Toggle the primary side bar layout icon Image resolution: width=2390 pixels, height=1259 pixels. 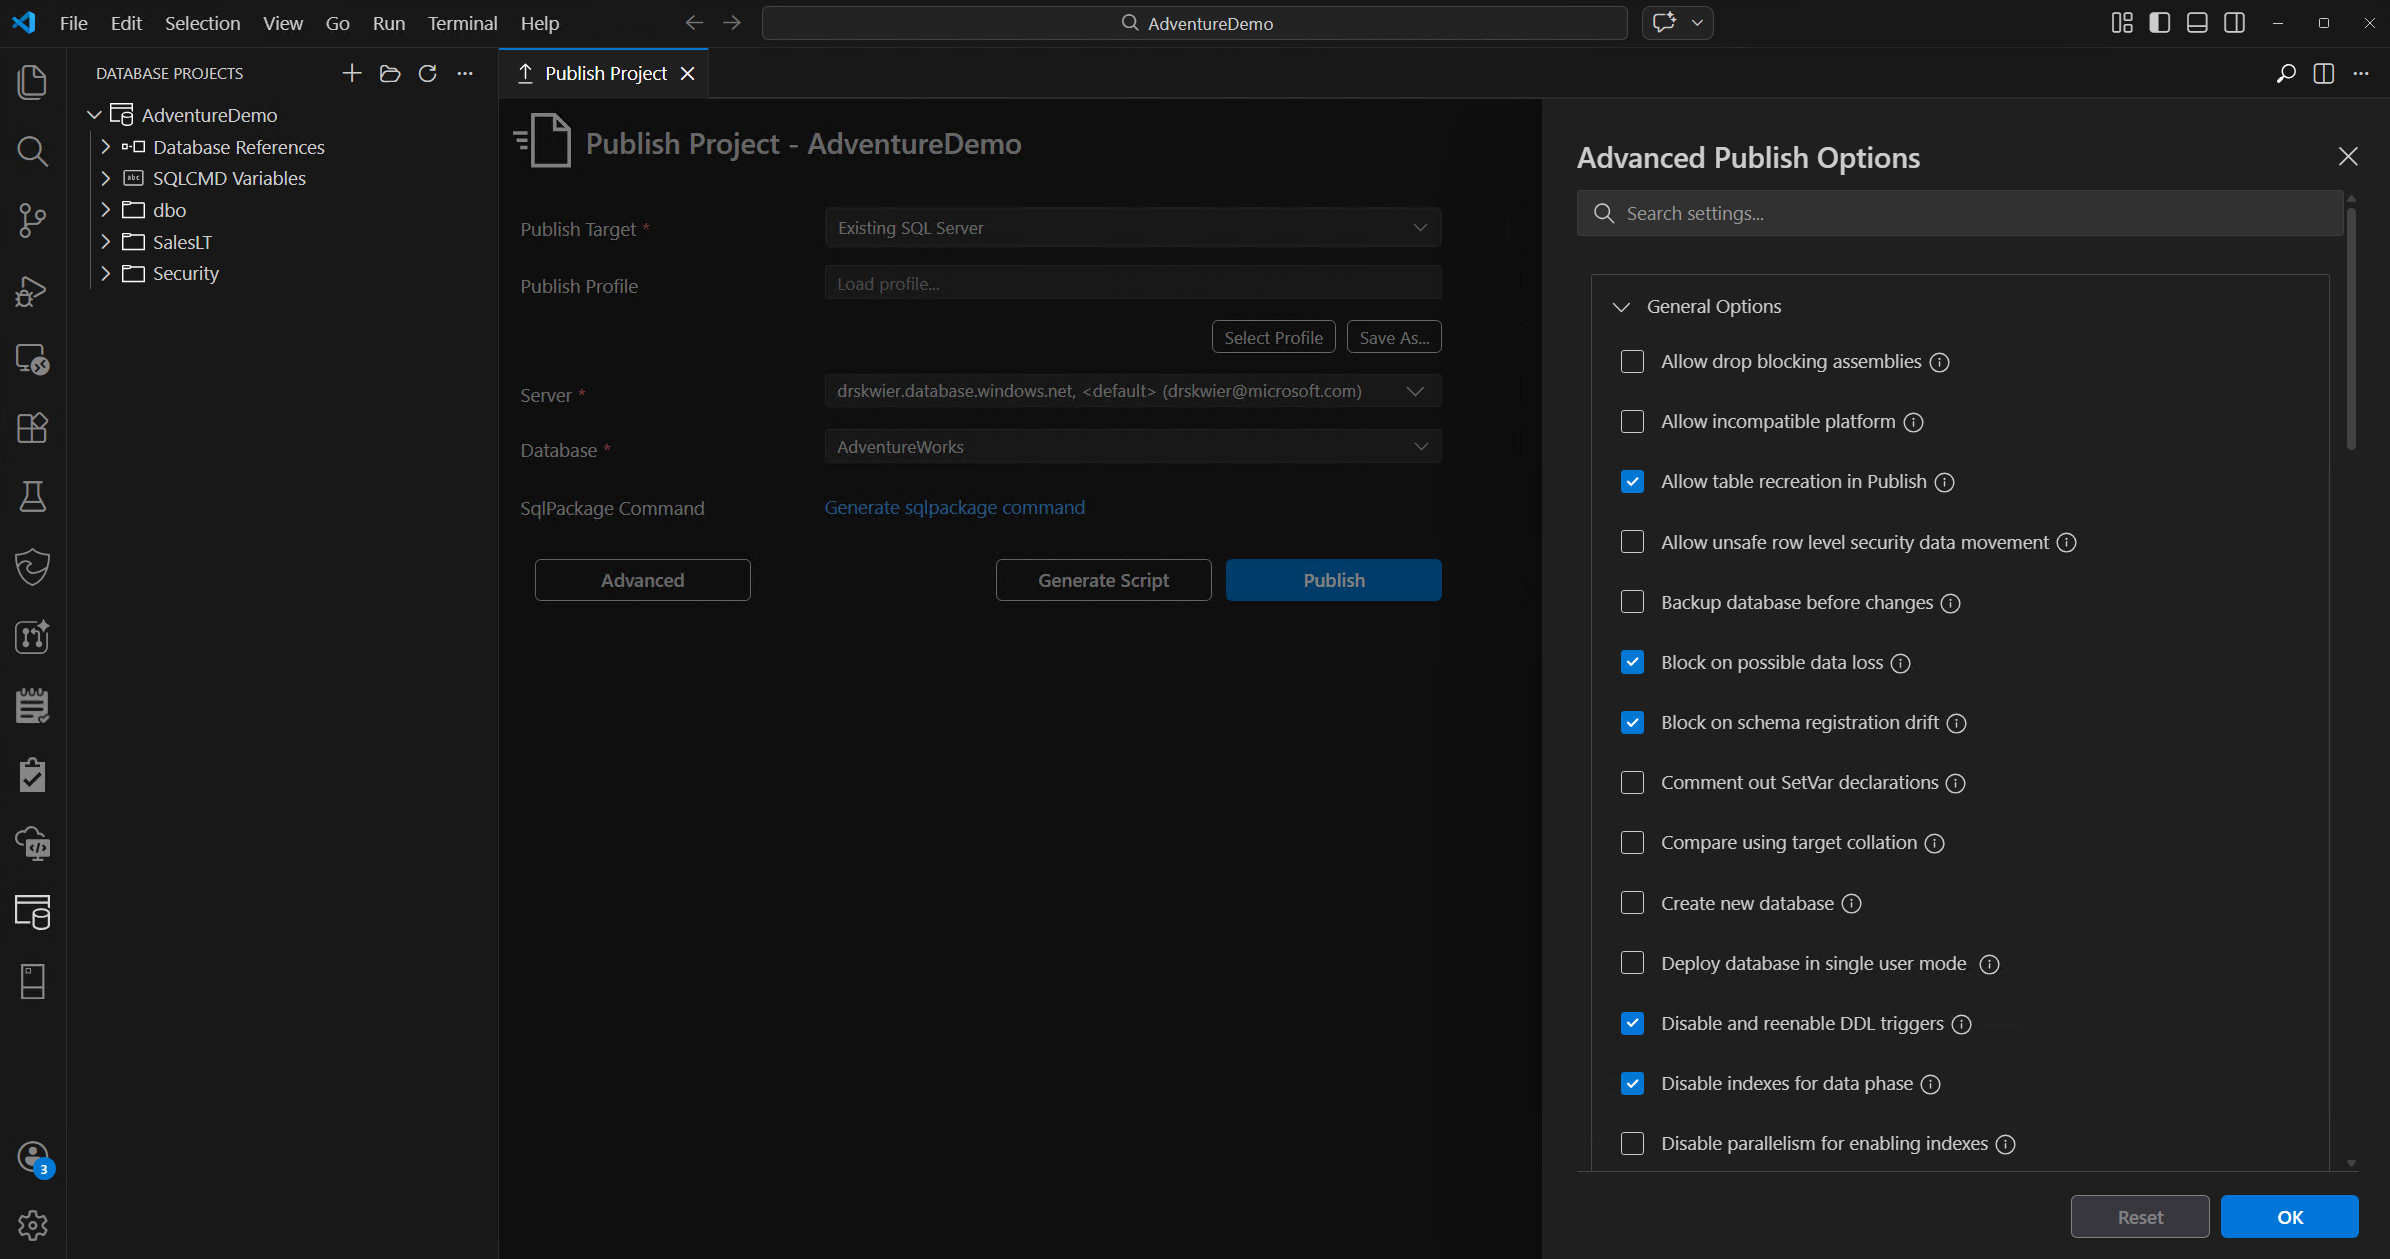2160,23
